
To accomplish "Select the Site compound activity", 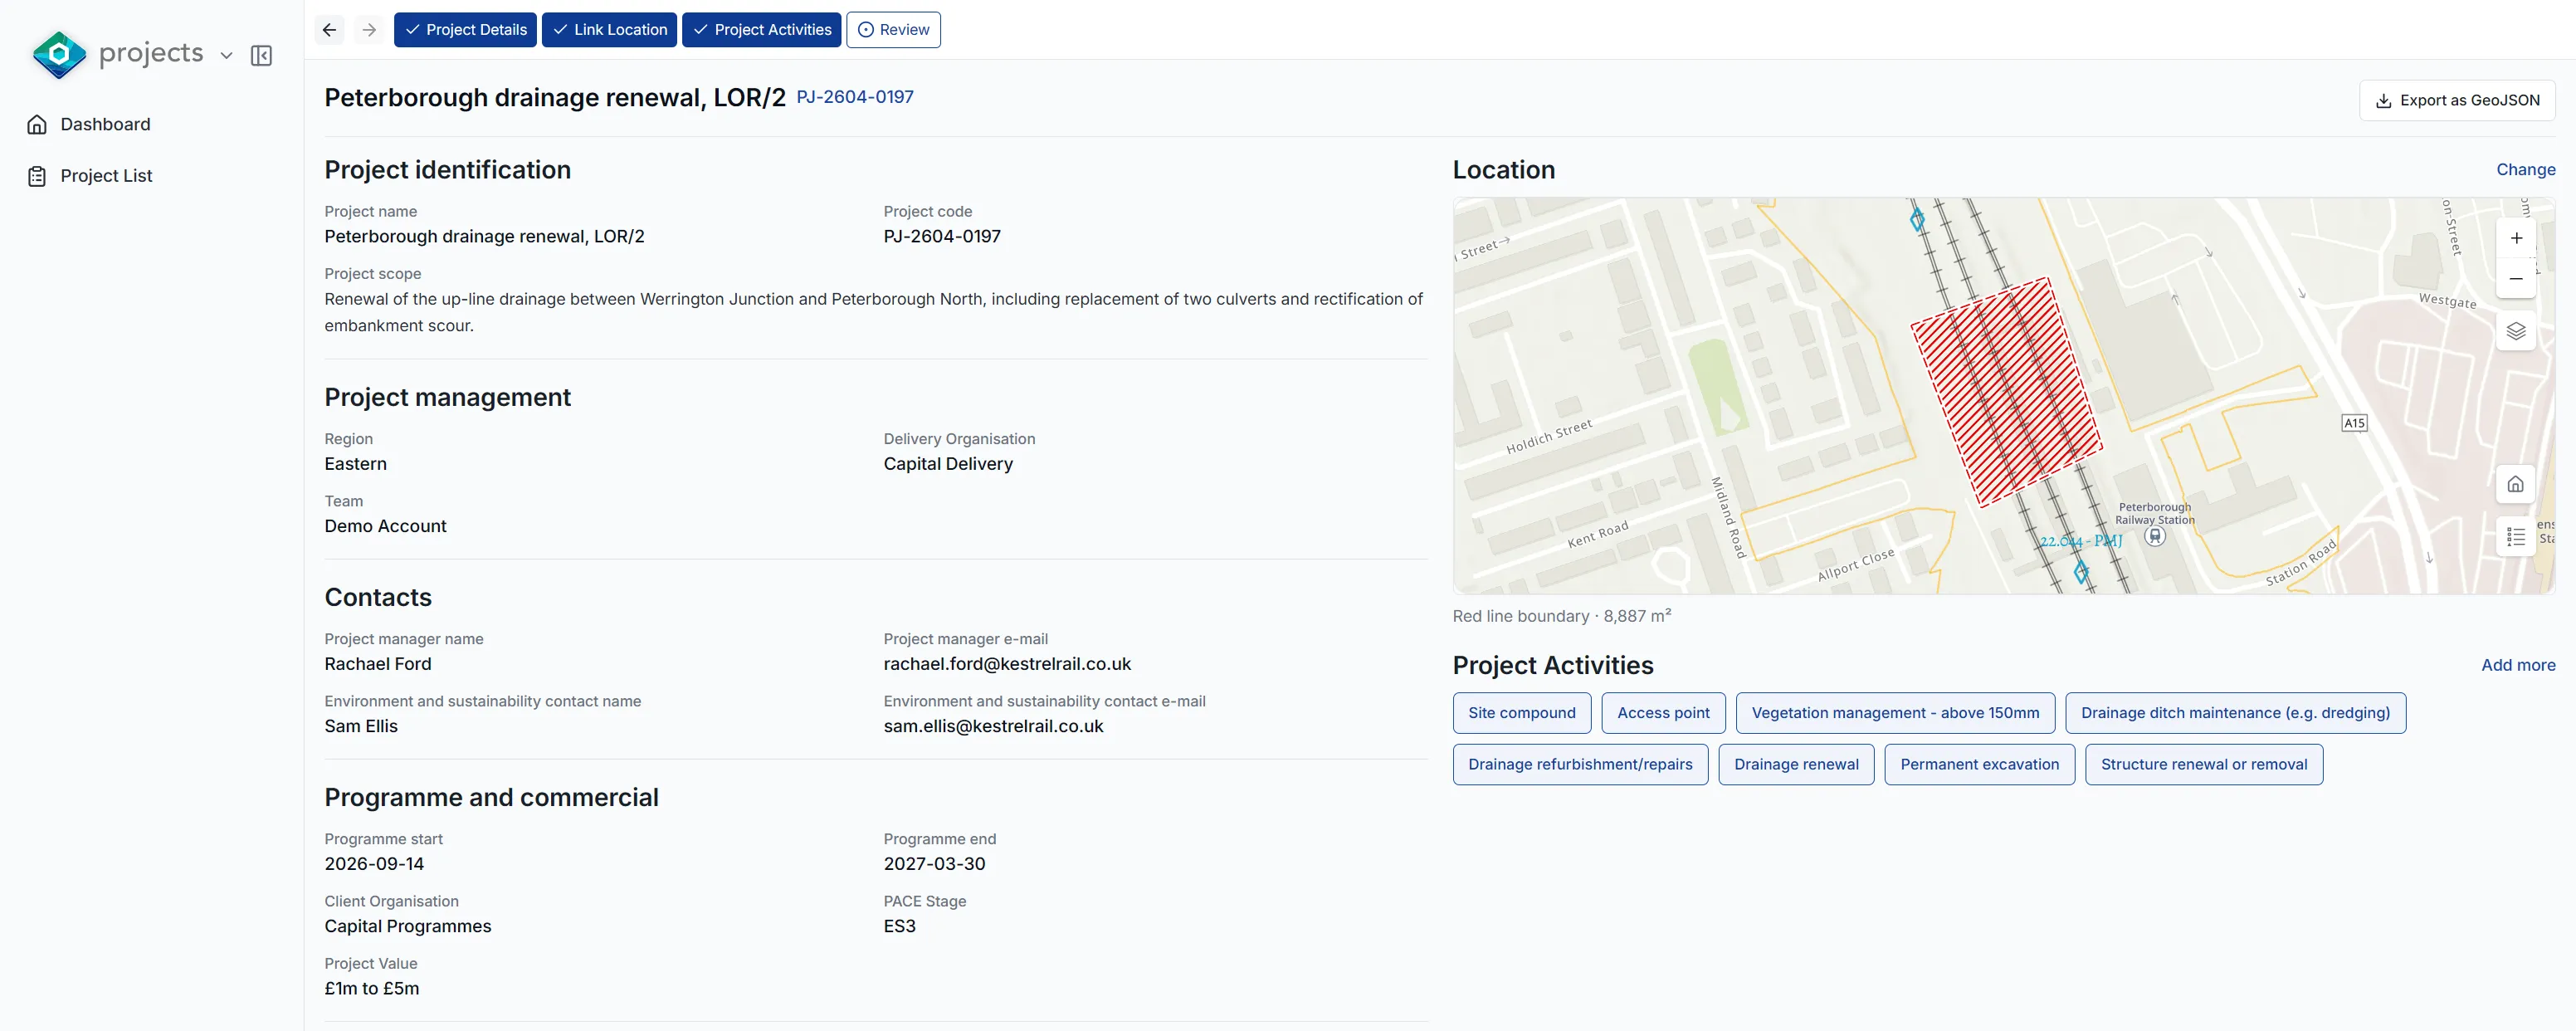I will pyautogui.click(x=1521, y=713).
